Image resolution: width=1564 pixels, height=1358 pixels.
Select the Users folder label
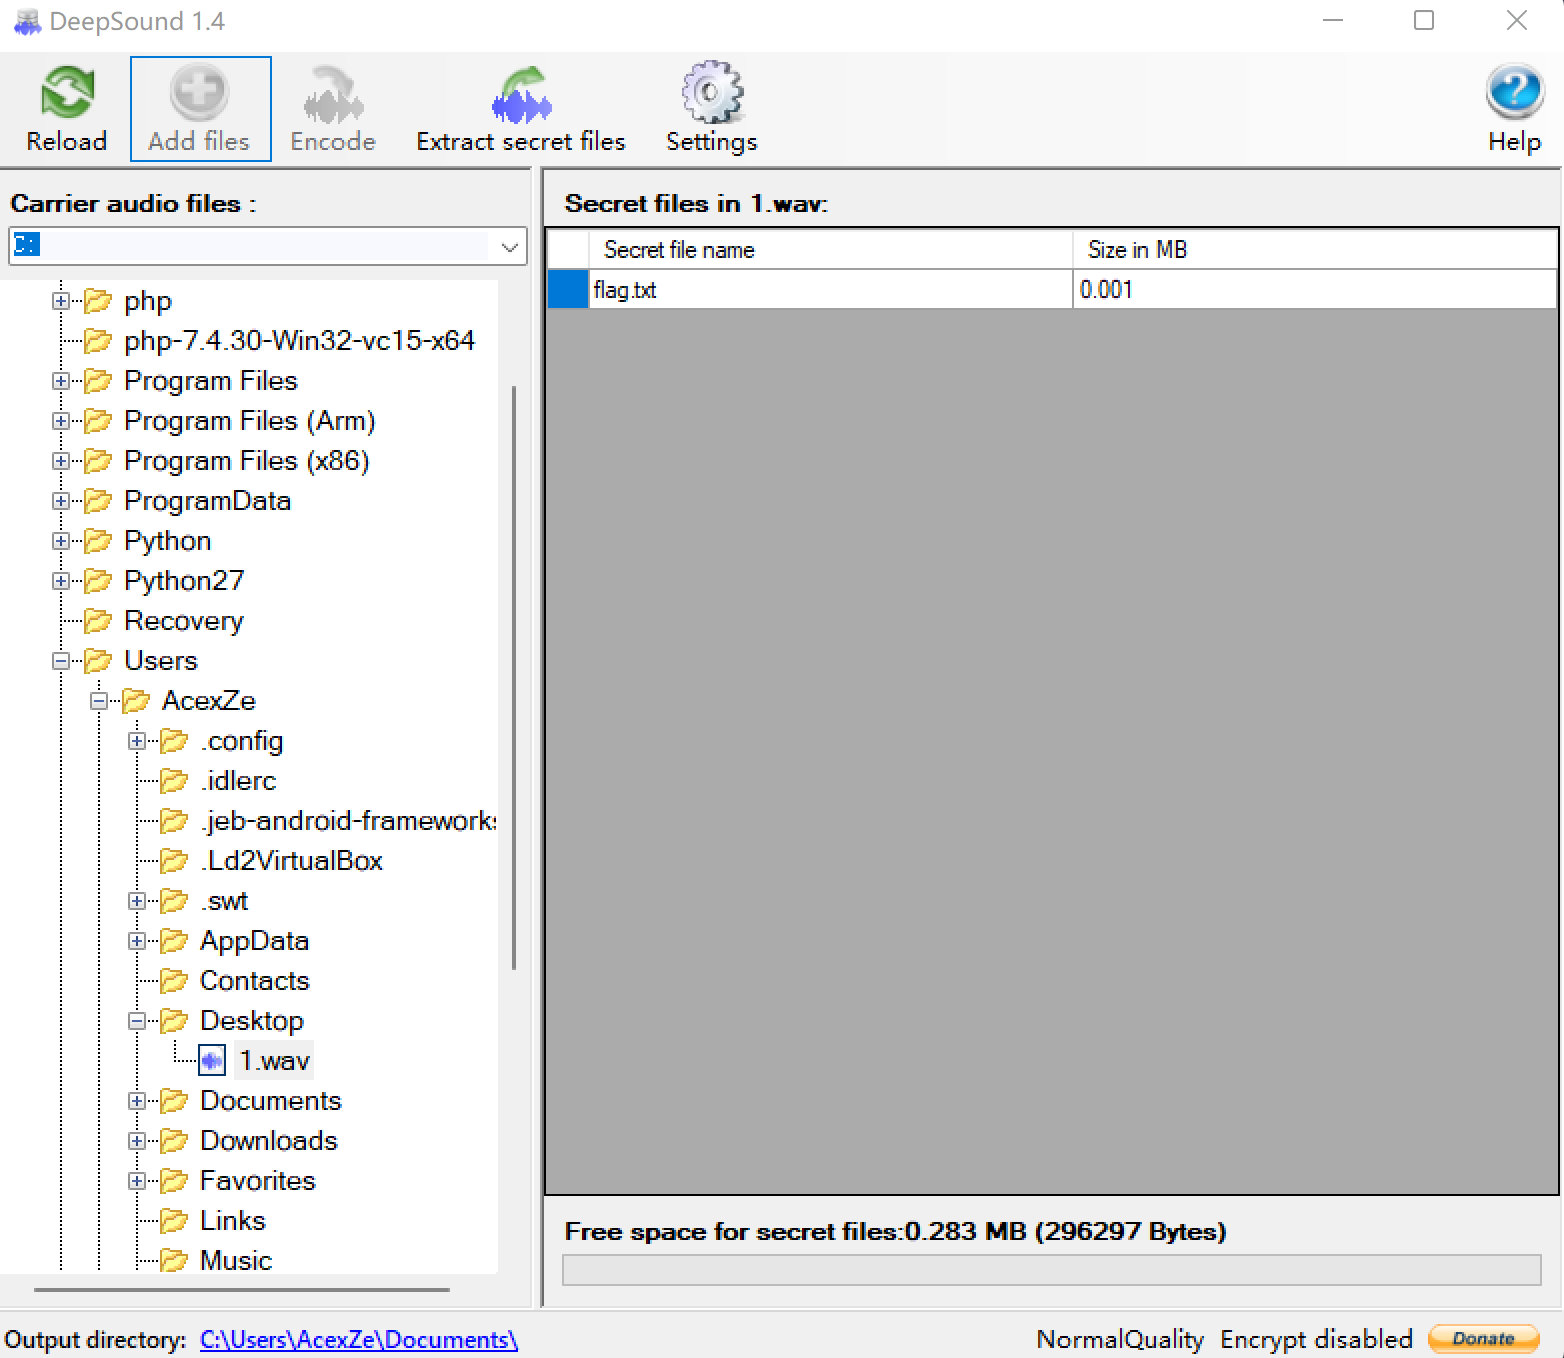[161, 660]
